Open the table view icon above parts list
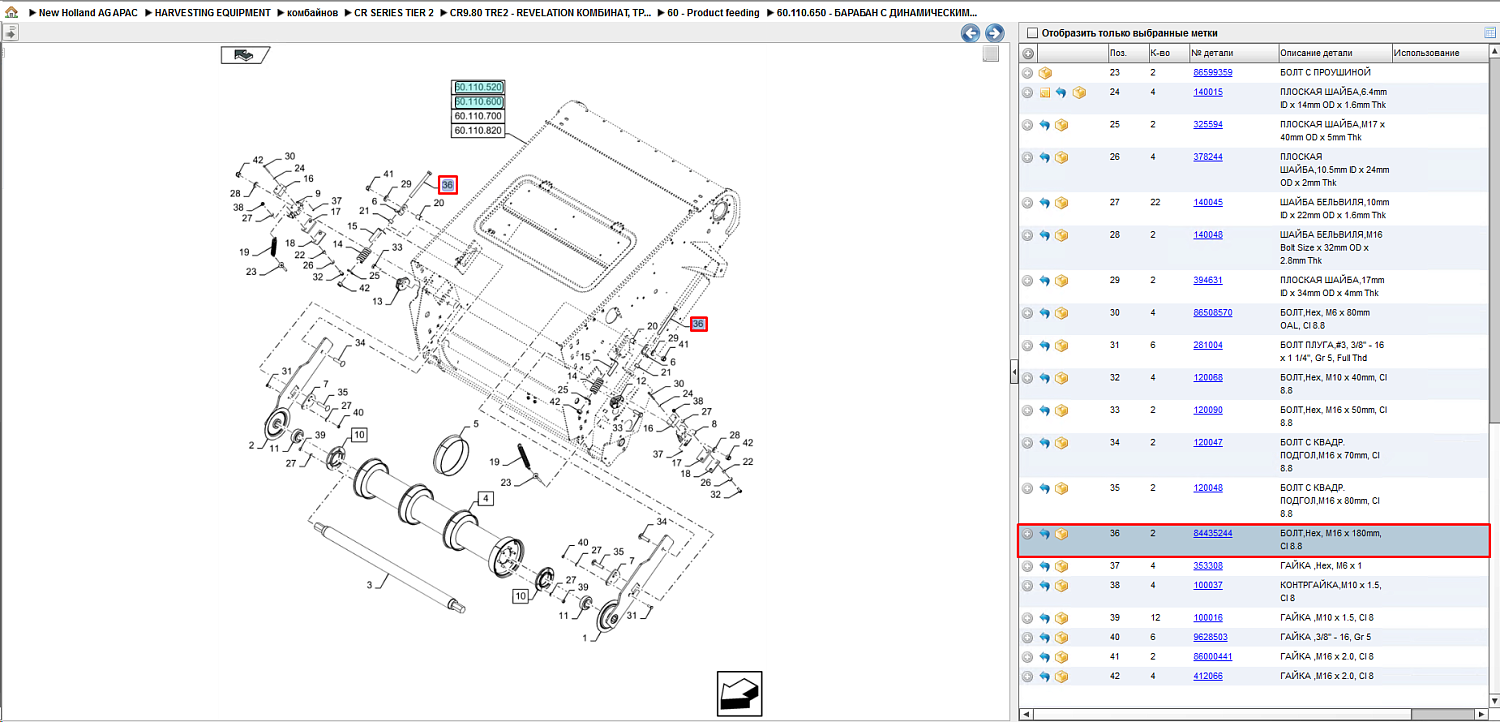 pos(1489,33)
